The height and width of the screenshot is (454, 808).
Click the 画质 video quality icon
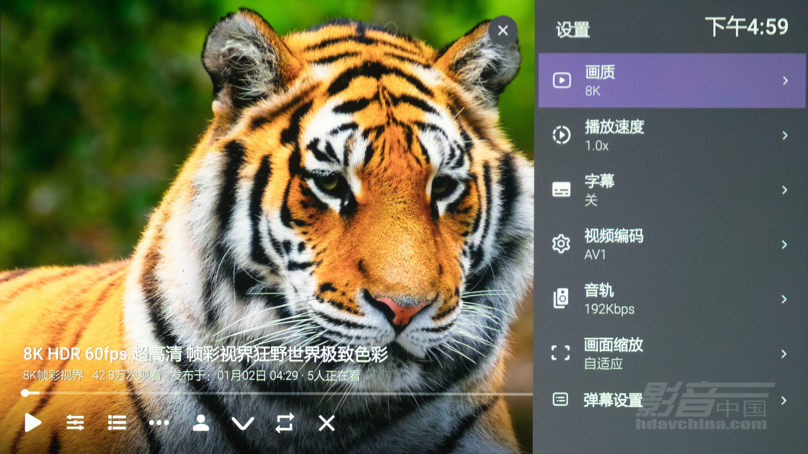tap(562, 80)
